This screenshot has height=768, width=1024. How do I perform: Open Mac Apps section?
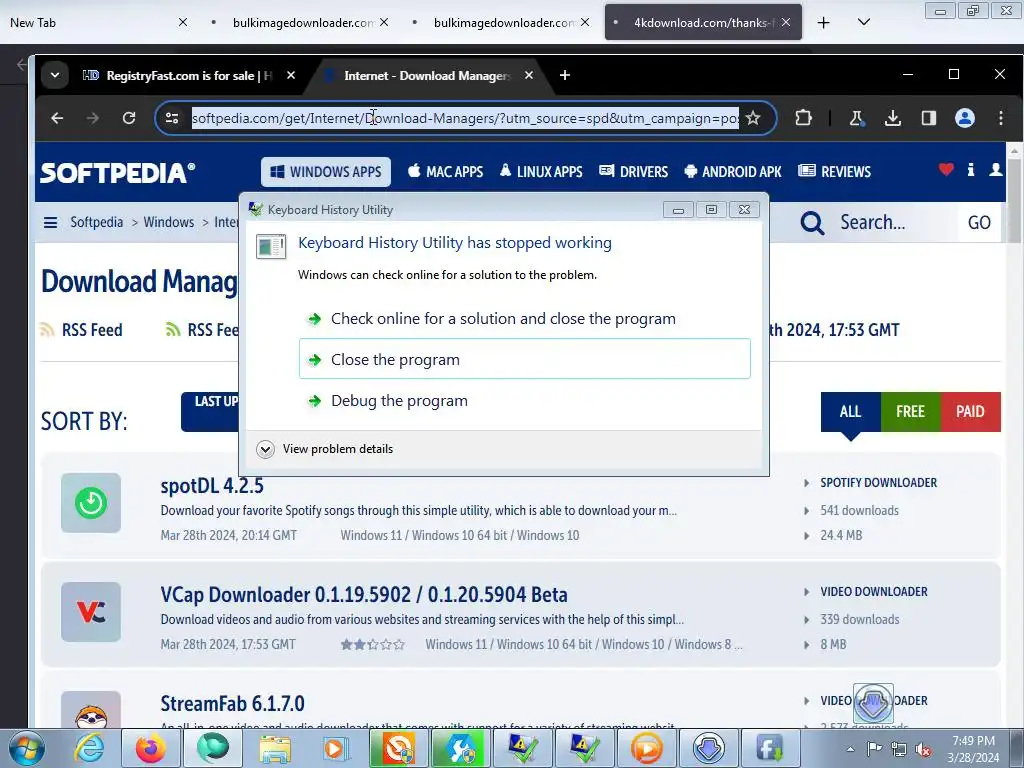445,172
